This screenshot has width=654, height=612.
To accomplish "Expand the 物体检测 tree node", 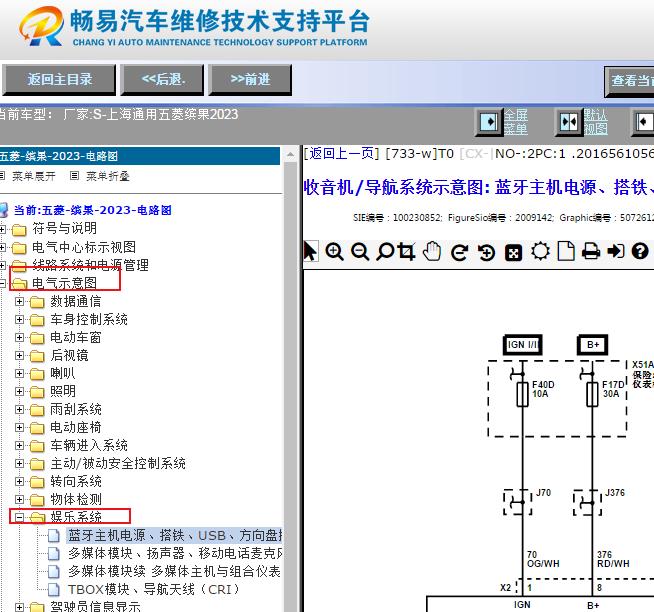I will tap(19, 499).
